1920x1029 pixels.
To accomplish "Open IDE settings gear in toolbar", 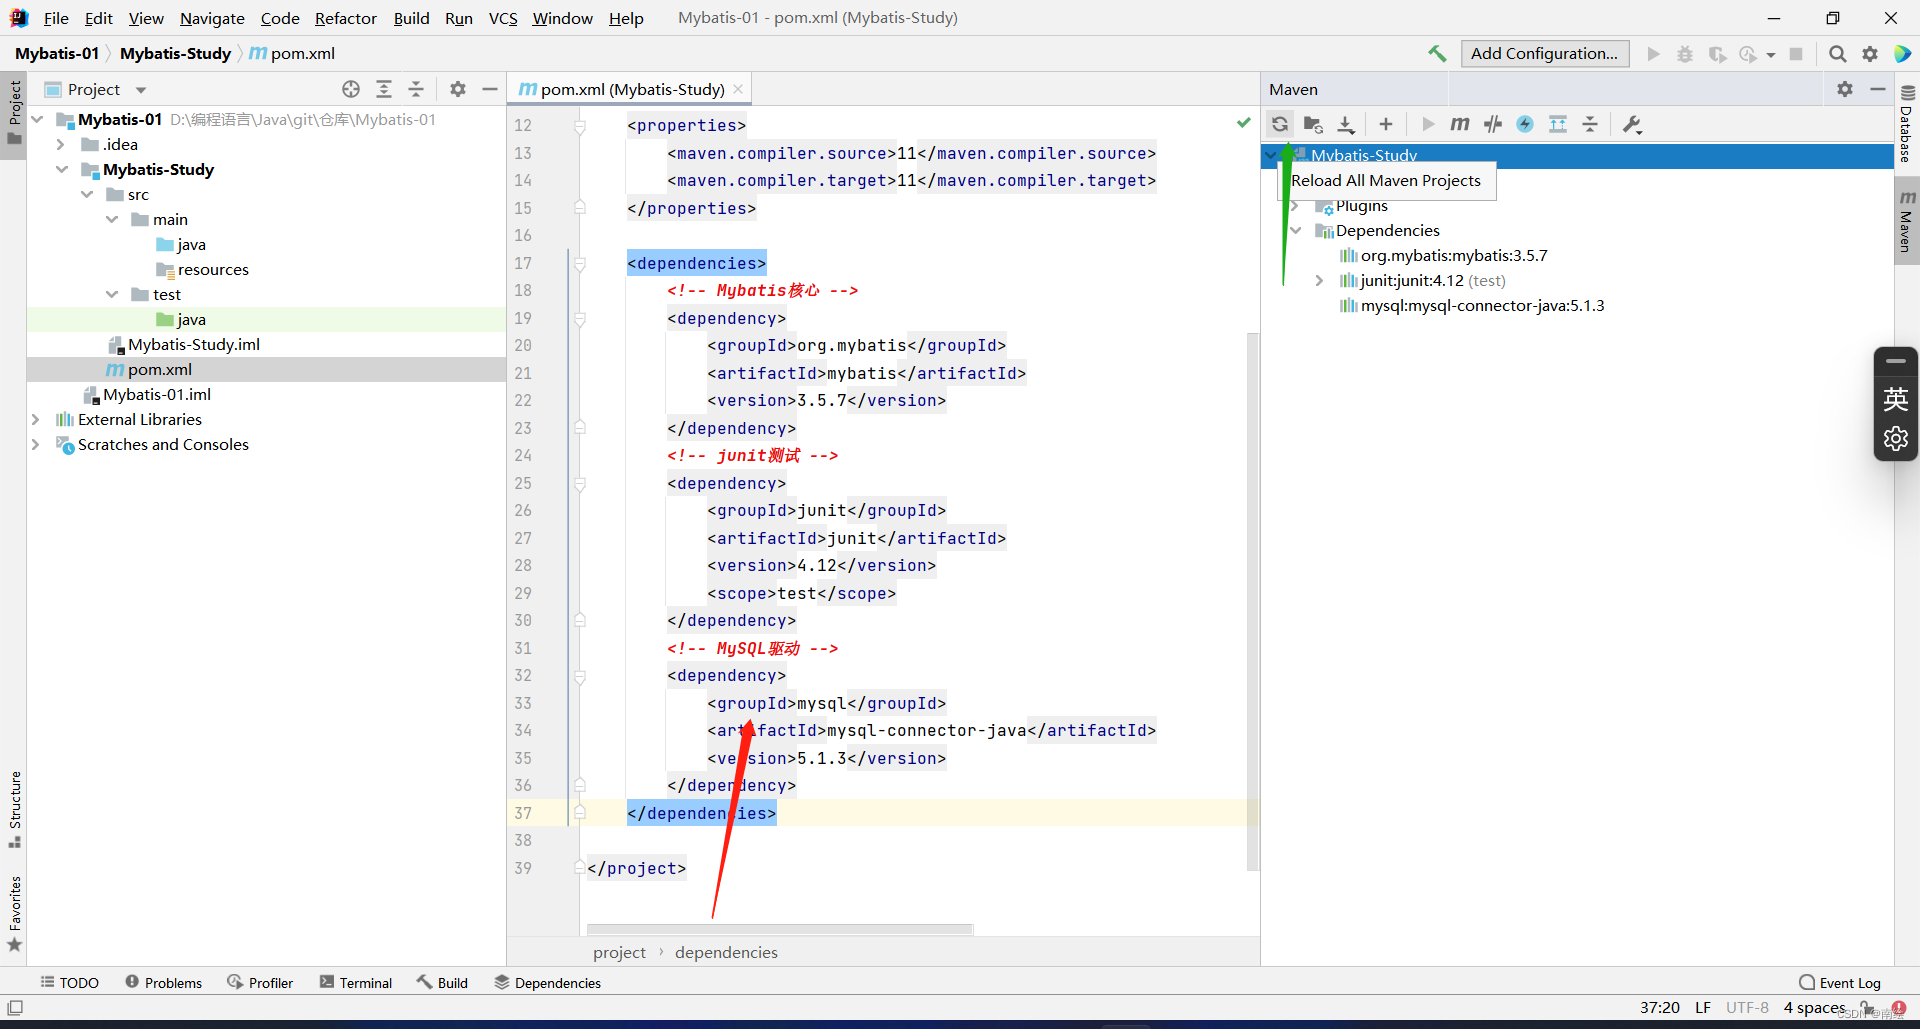I will (x=1870, y=53).
